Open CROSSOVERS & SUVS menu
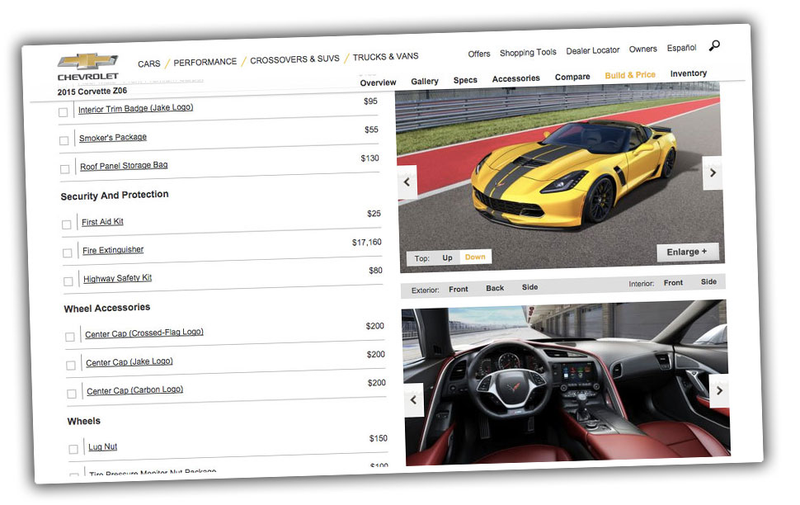 coord(295,59)
